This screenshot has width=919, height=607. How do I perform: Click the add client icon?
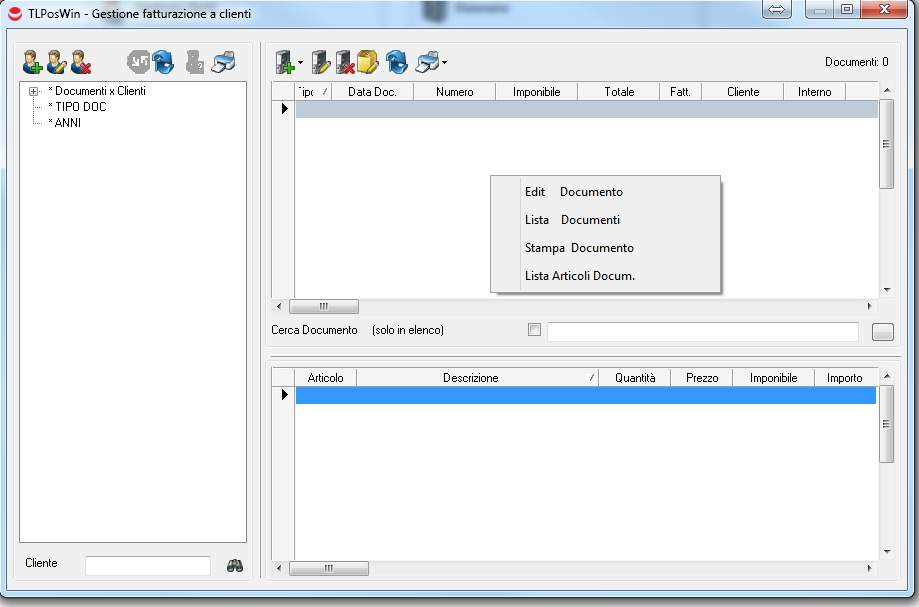(x=33, y=63)
